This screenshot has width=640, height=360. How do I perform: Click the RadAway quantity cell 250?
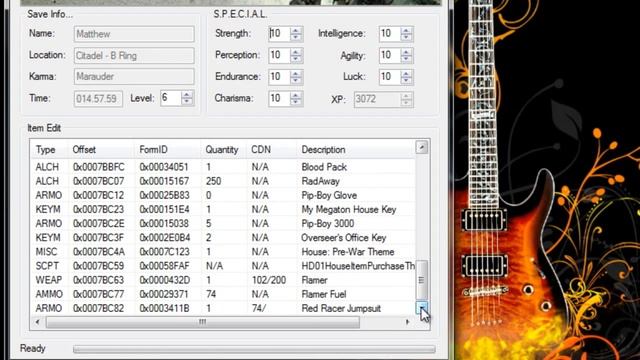click(213, 181)
